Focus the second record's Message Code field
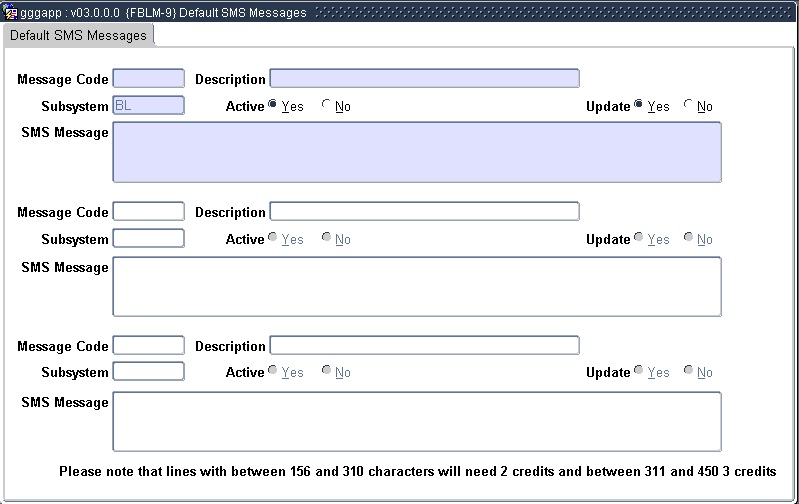799x504 pixels. tap(149, 212)
